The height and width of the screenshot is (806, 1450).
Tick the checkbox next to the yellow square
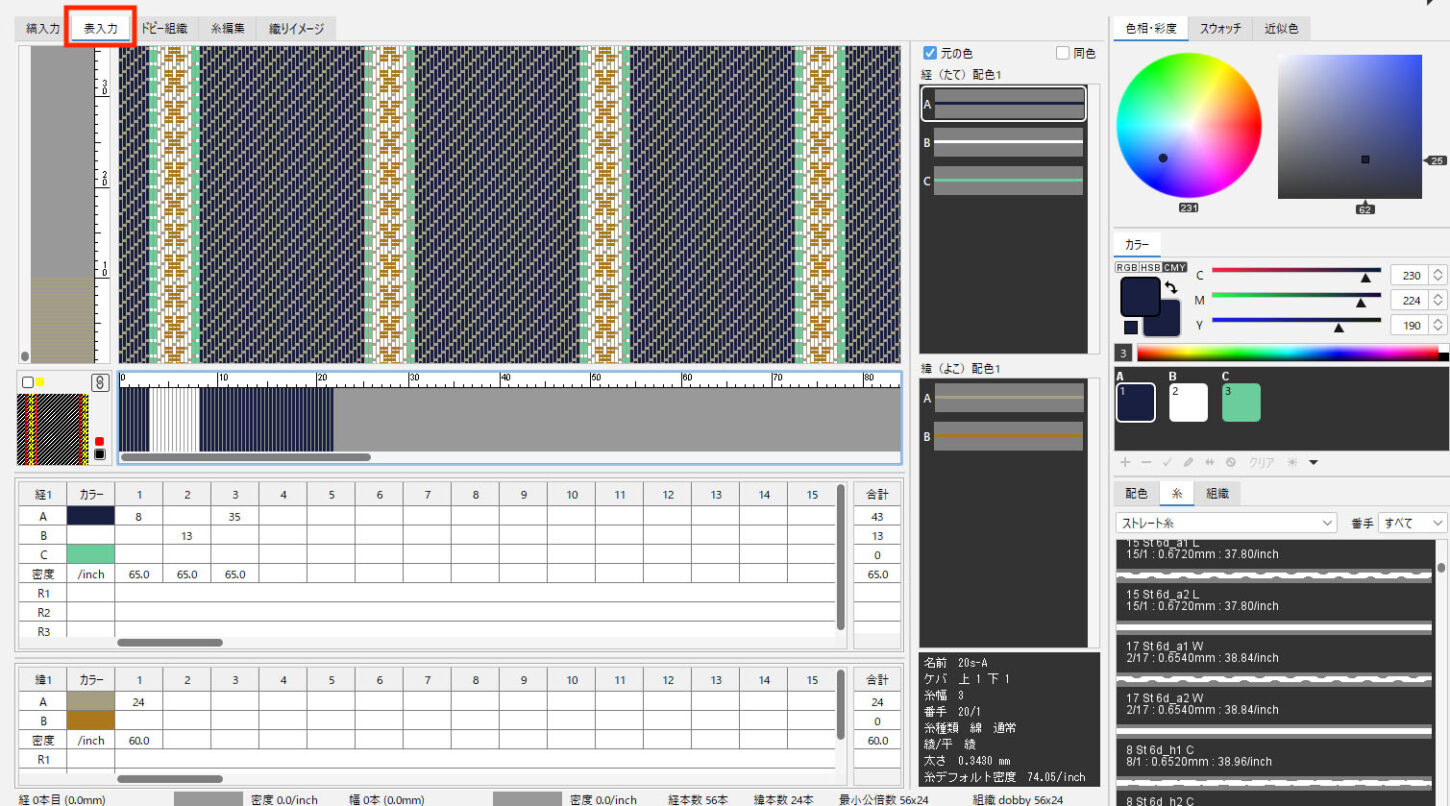tap(27, 382)
